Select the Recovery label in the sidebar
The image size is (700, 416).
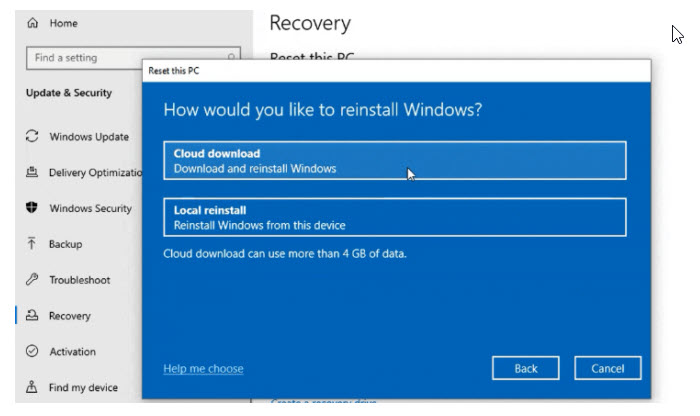70,316
